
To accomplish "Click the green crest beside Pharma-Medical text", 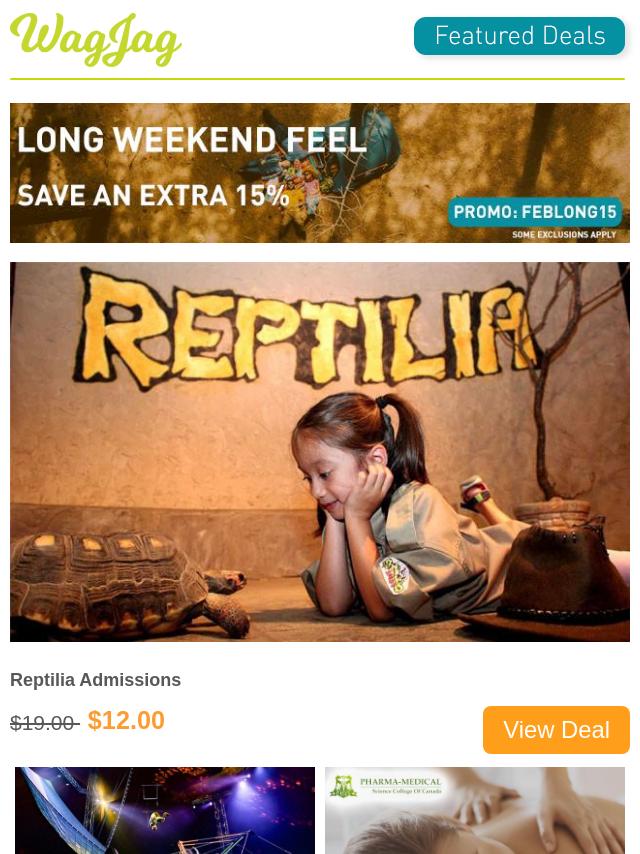I will (x=344, y=786).
